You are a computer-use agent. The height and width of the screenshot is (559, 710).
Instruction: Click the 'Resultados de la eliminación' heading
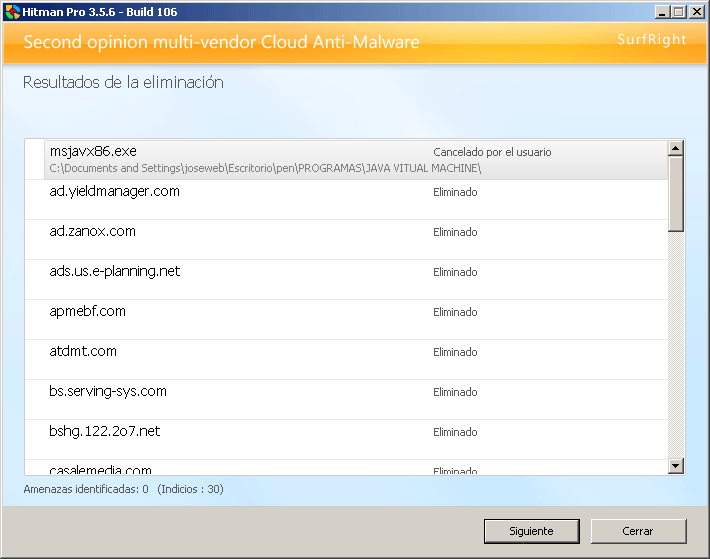pyautogui.click(x=123, y=82)
